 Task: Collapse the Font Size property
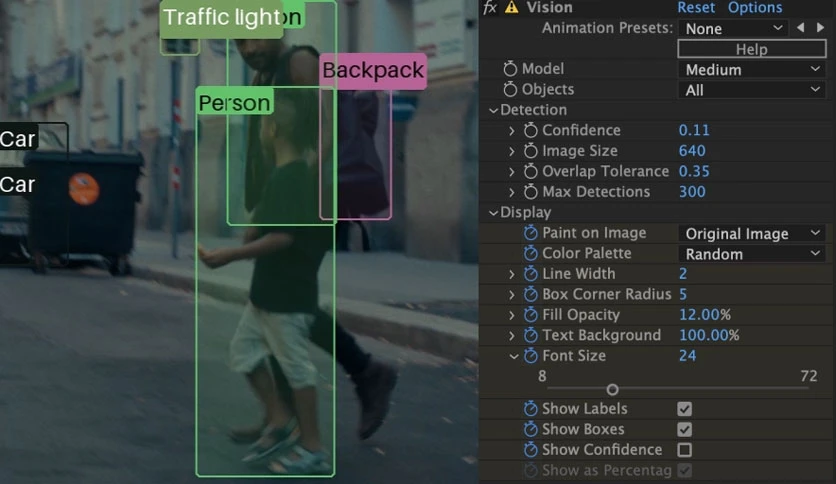[x=513, y=356]
